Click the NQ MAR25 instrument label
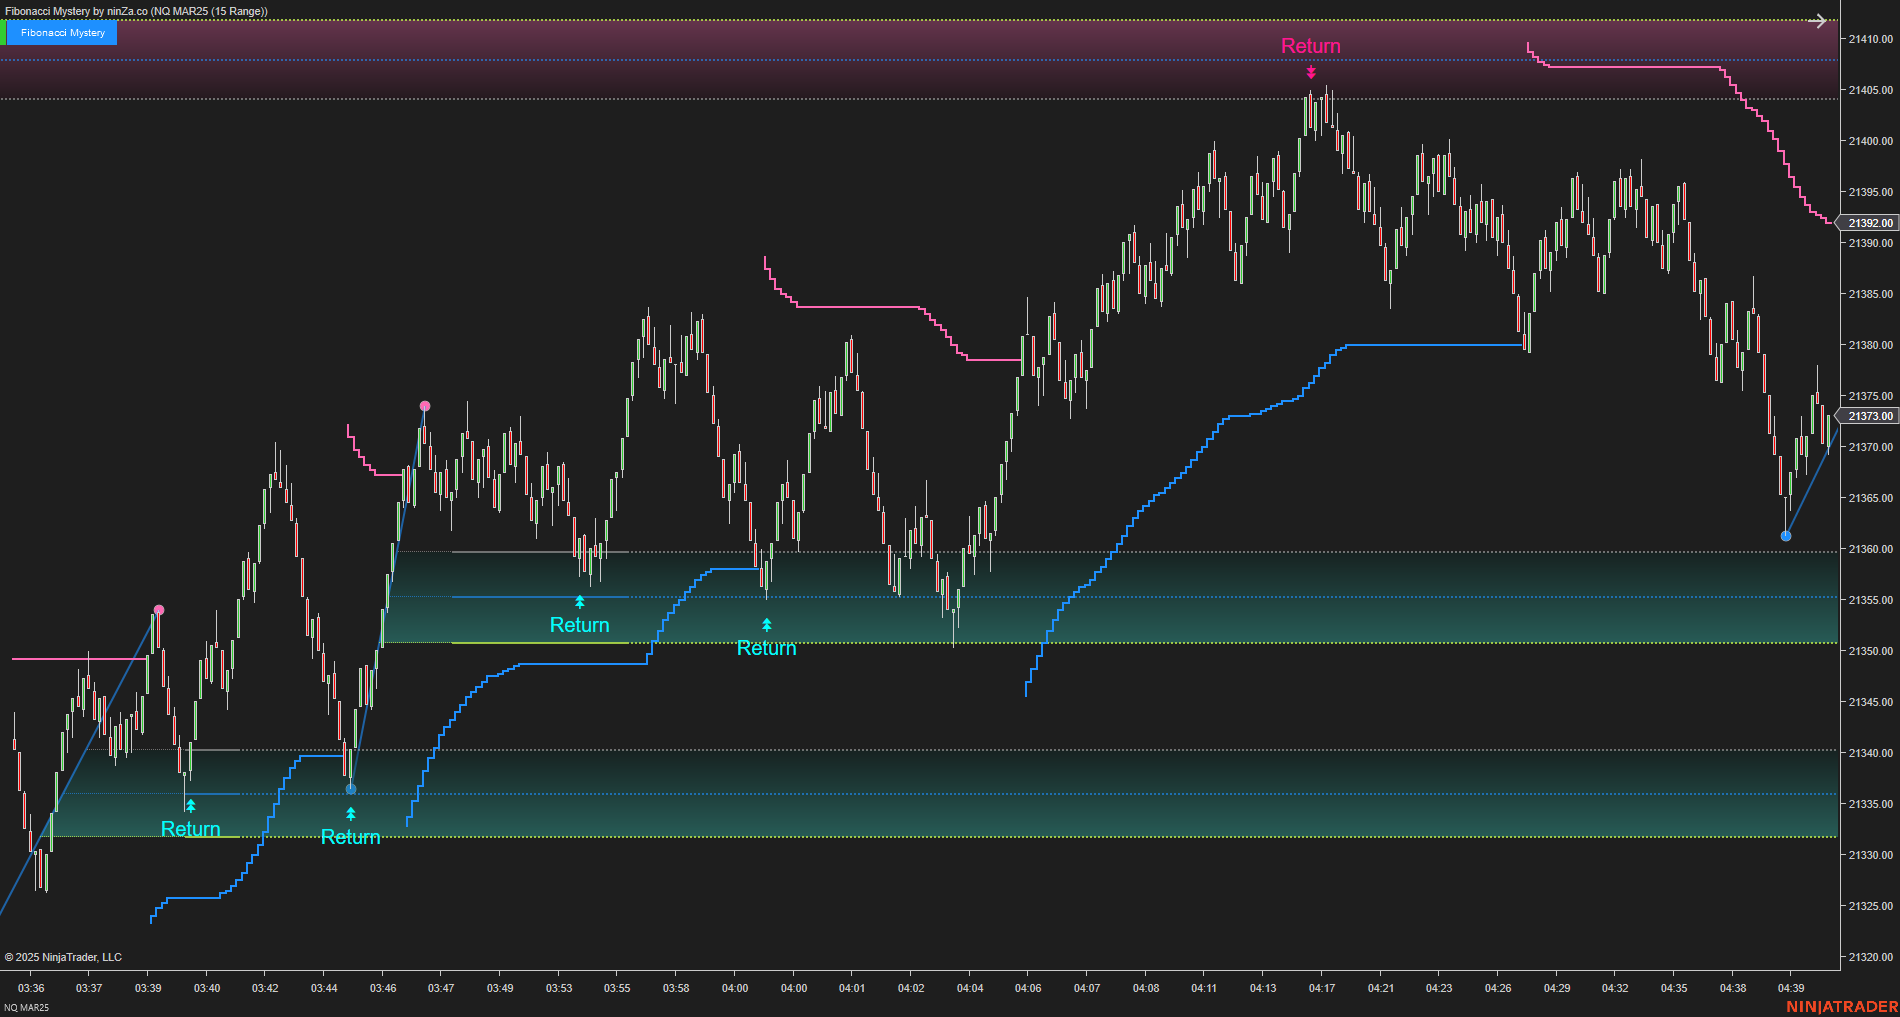This screenshot has height=1017, width=1900. [x=25, y=1008]
